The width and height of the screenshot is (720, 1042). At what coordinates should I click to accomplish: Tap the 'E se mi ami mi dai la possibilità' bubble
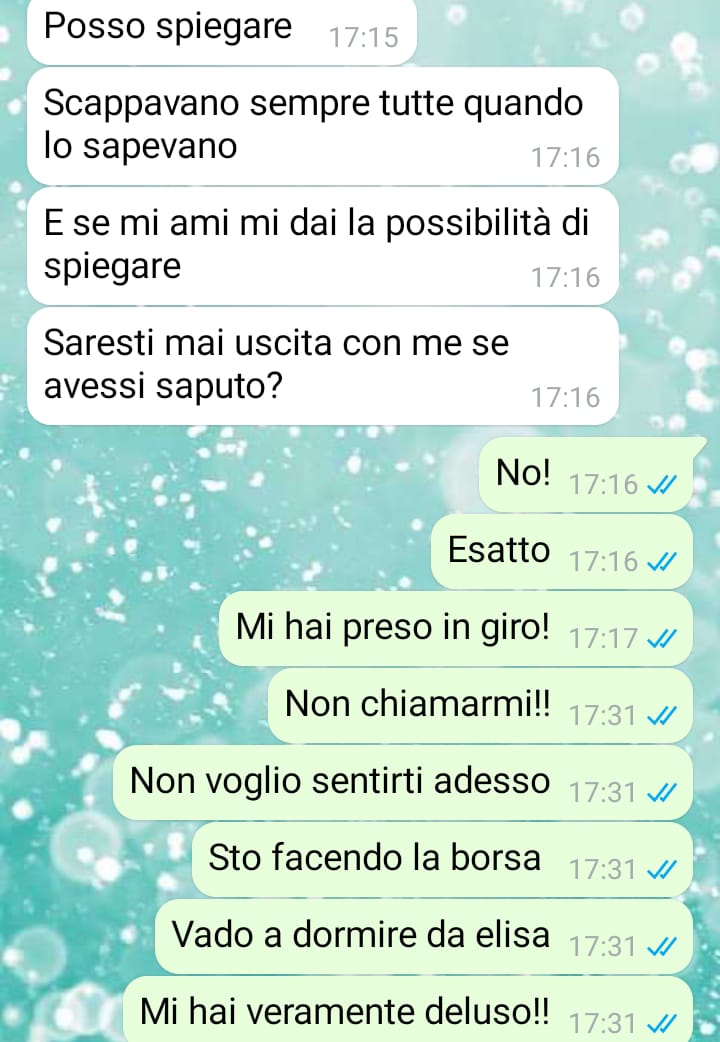click(322, 246)
